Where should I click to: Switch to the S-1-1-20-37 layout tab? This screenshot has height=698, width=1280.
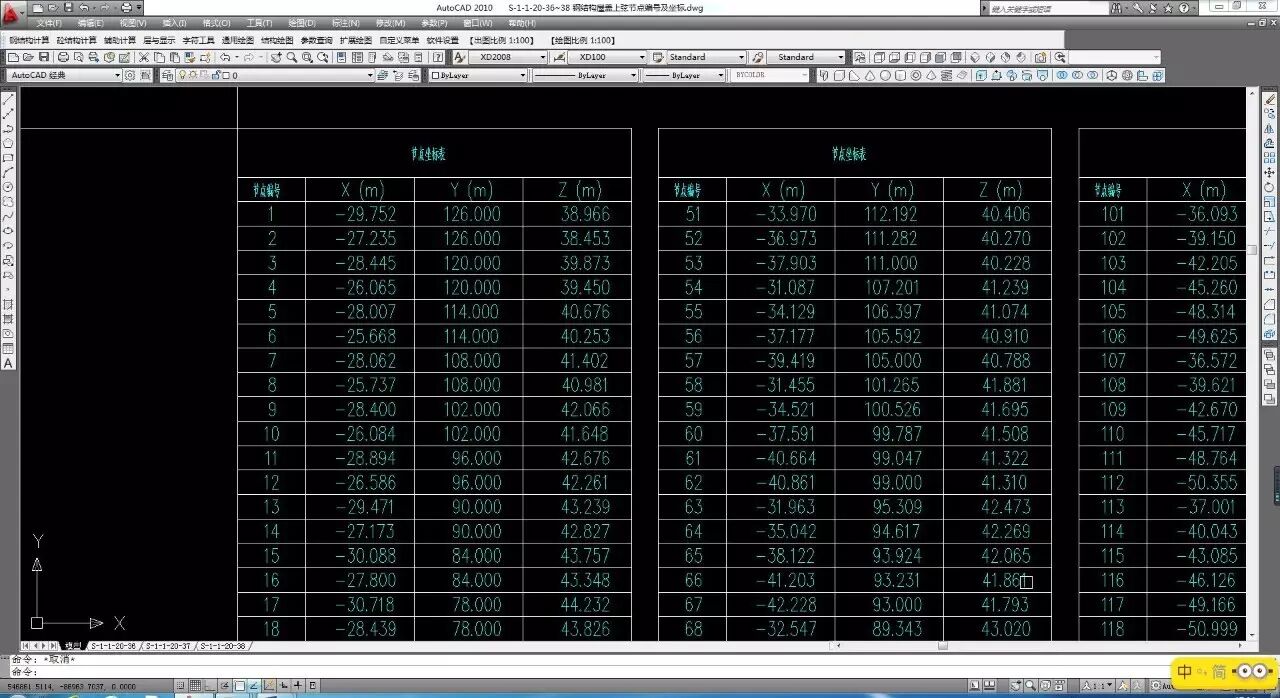(x=168, y=646)
